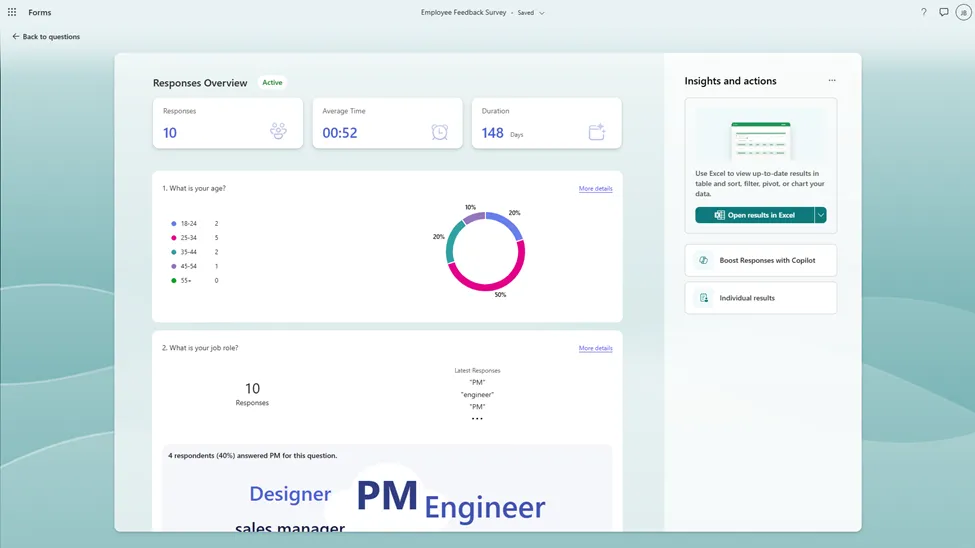Click the 'What is your age?' question title
The width and height of the screenshot is (975, 548).
coord(194,188)
